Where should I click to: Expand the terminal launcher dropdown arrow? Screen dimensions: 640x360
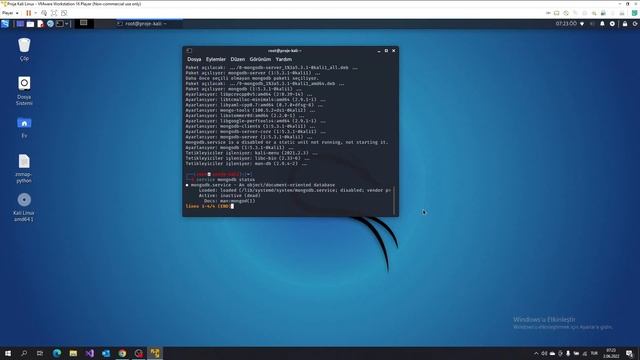(x=67, y=24)
